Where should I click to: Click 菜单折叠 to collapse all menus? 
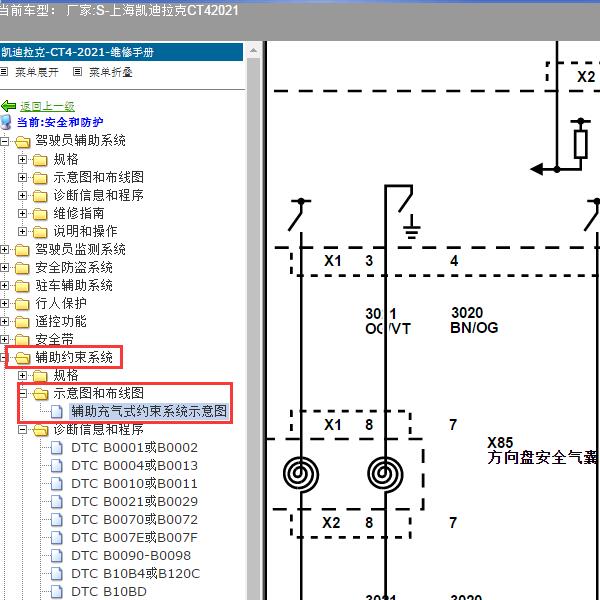click(x=111, y=72)
